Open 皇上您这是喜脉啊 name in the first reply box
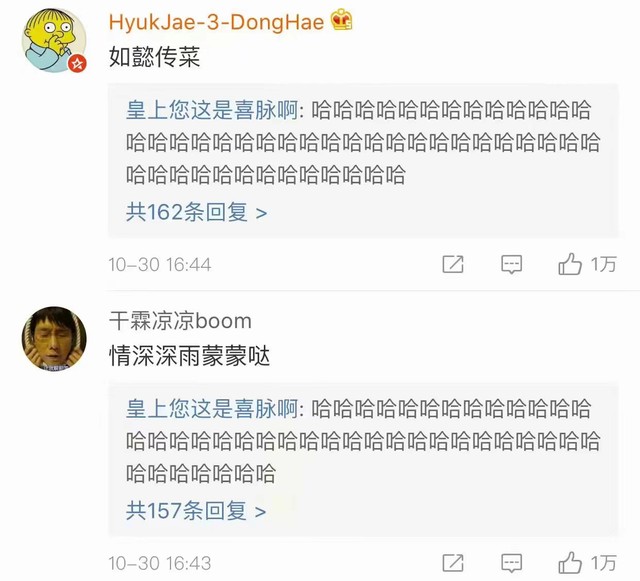The image size is (640, 581). point(212,110)
